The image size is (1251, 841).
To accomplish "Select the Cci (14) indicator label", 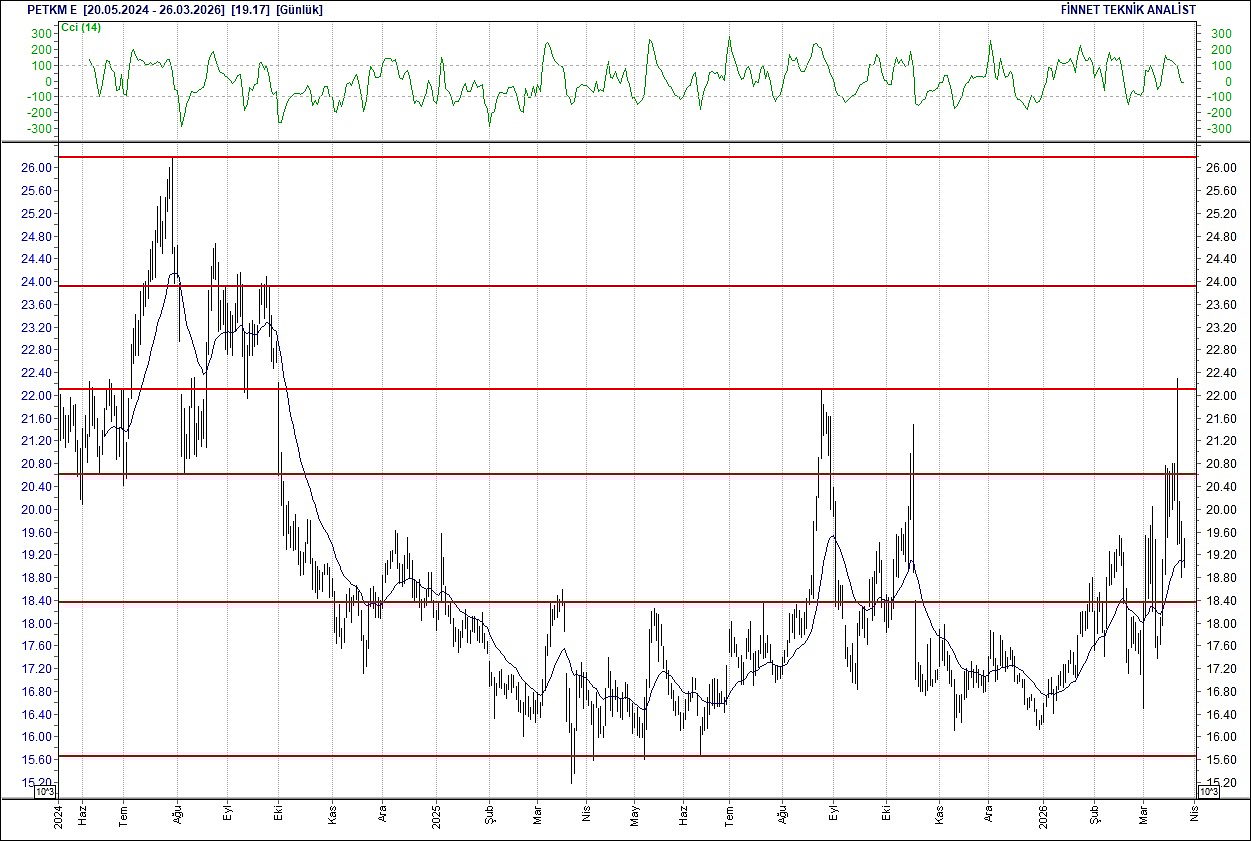I will tap(82, 27).
